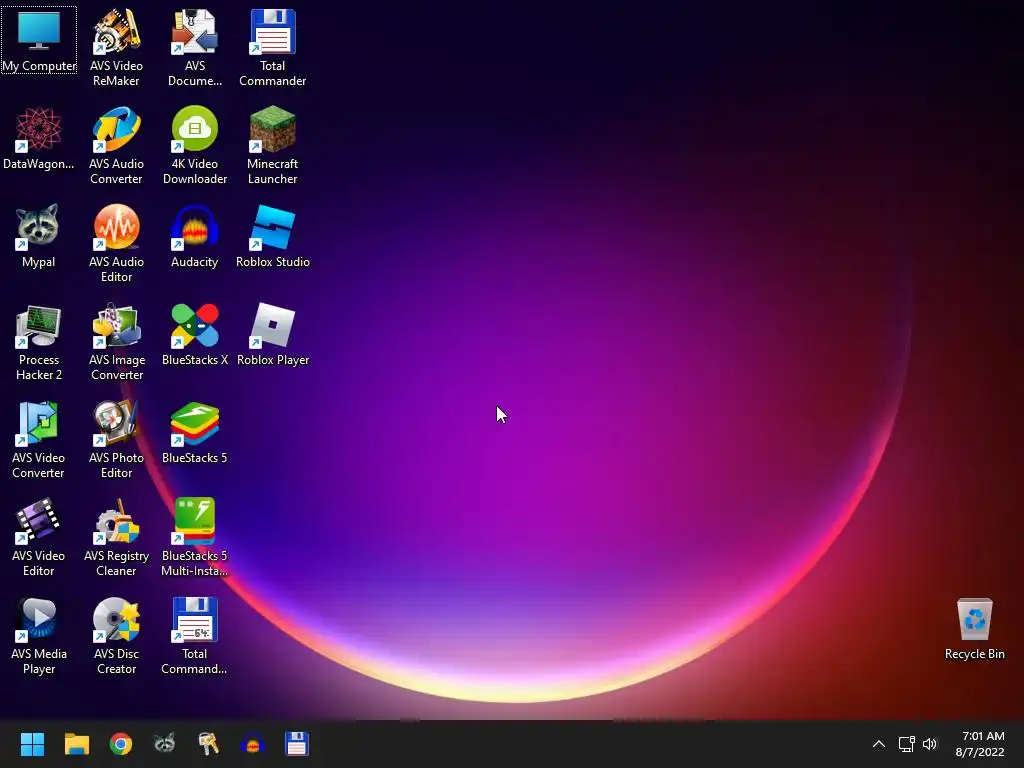Open the Windows Start menu
The height and width of the screenshot is (768, 1024).
tap(32, 744)
